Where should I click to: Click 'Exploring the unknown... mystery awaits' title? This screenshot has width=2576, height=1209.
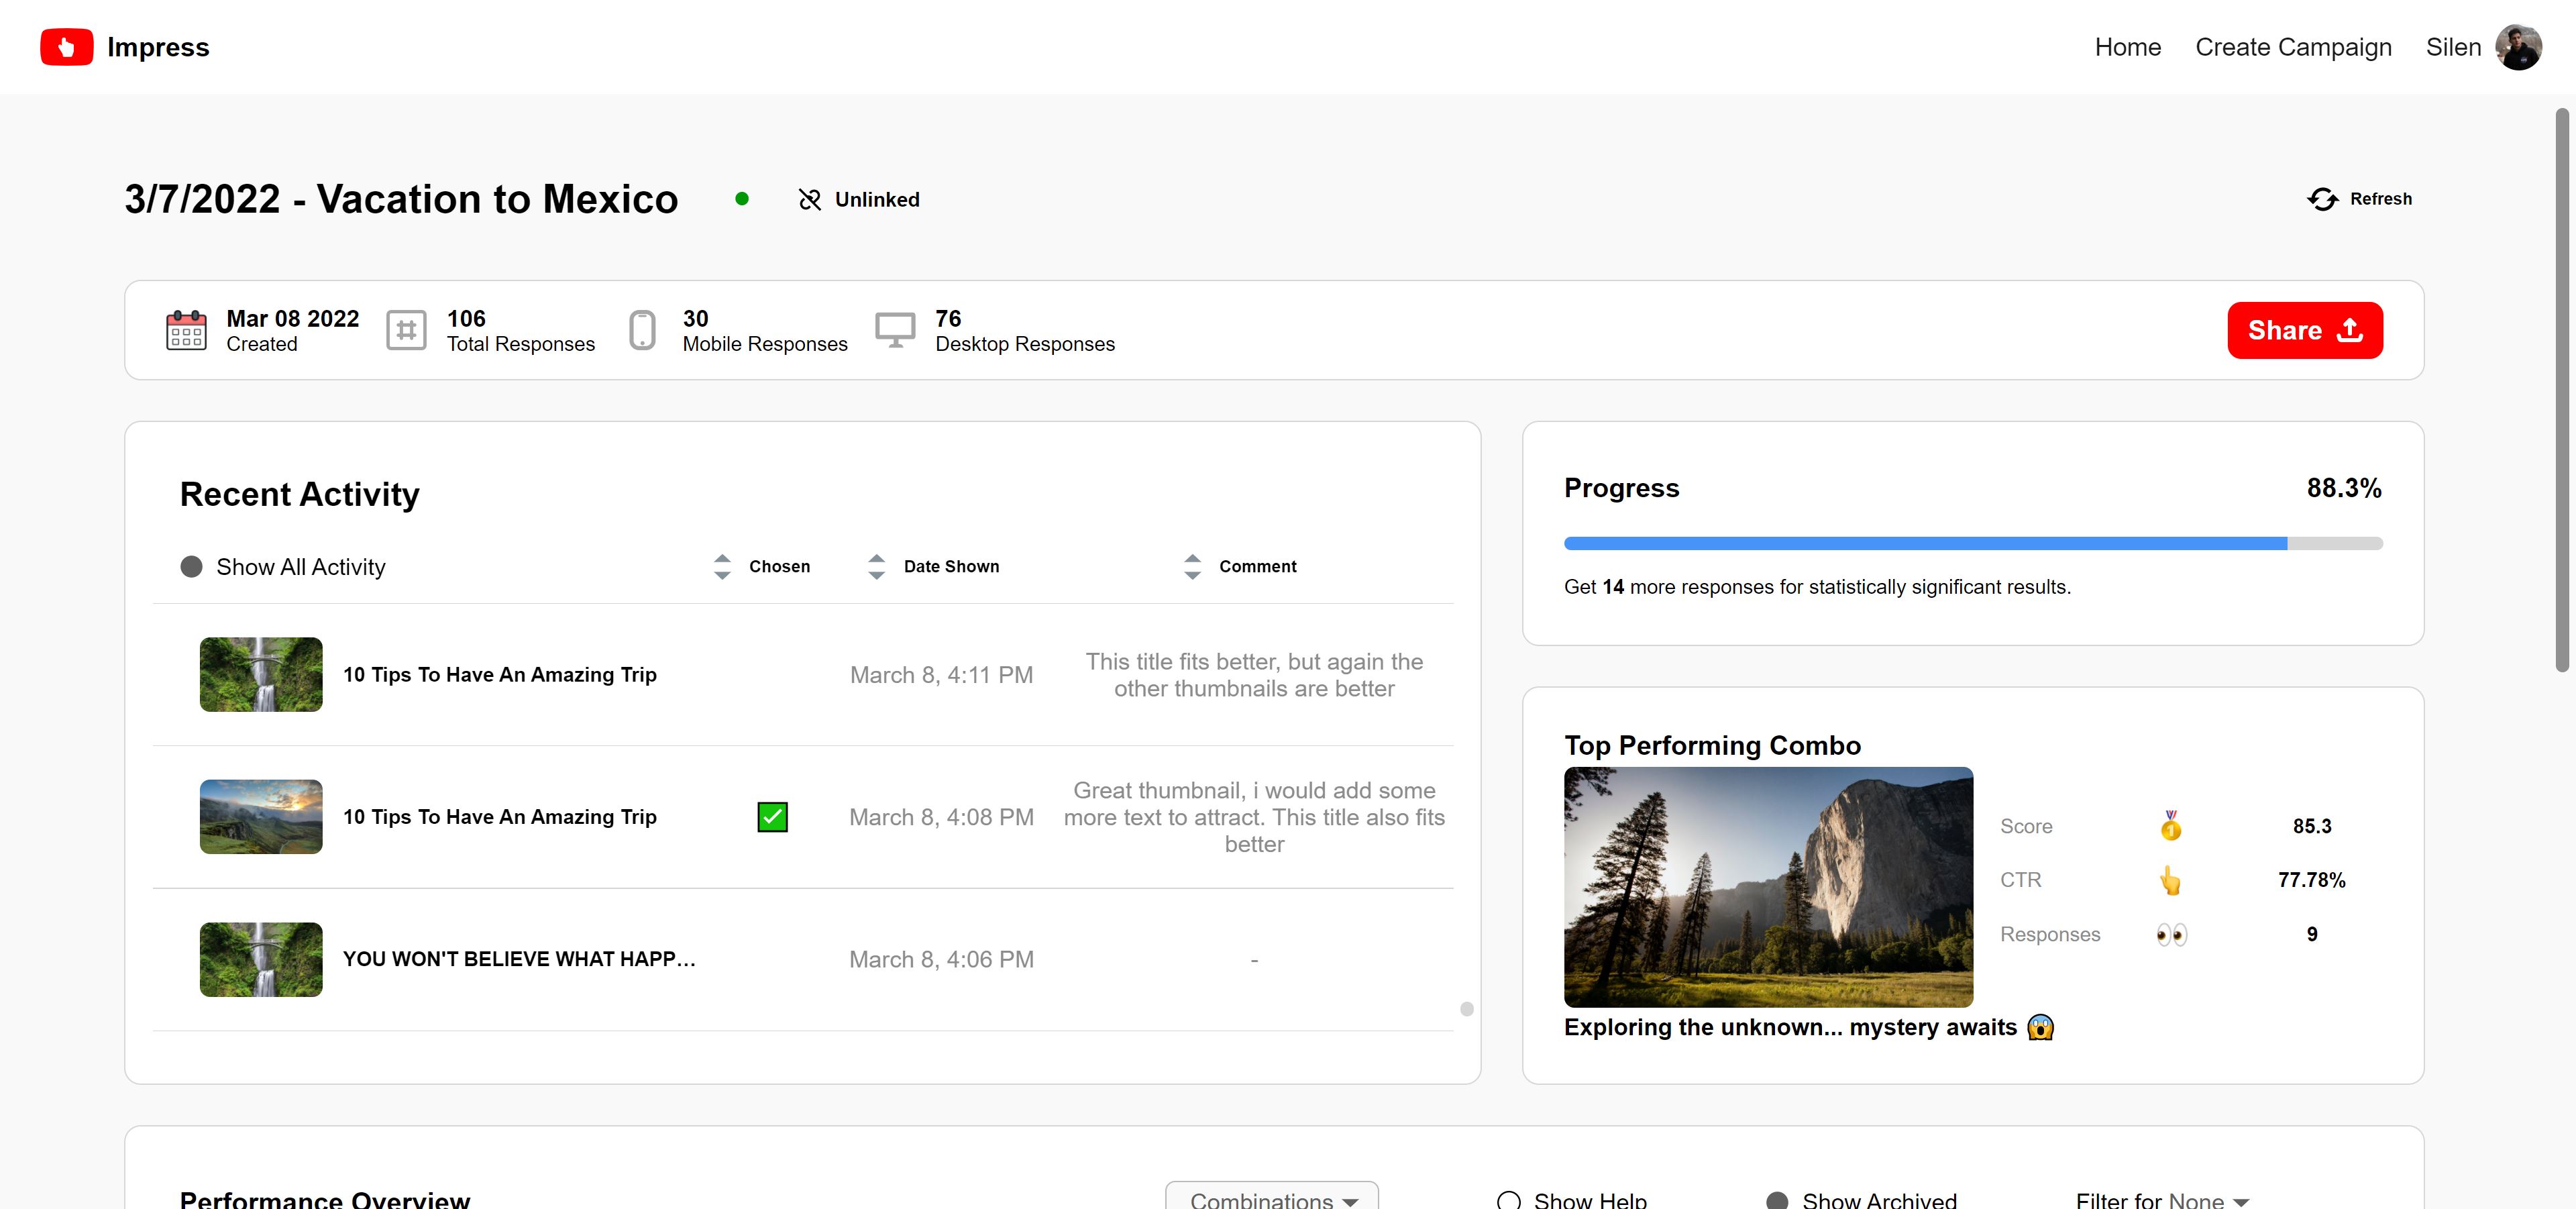(x=1790, y=1027)
